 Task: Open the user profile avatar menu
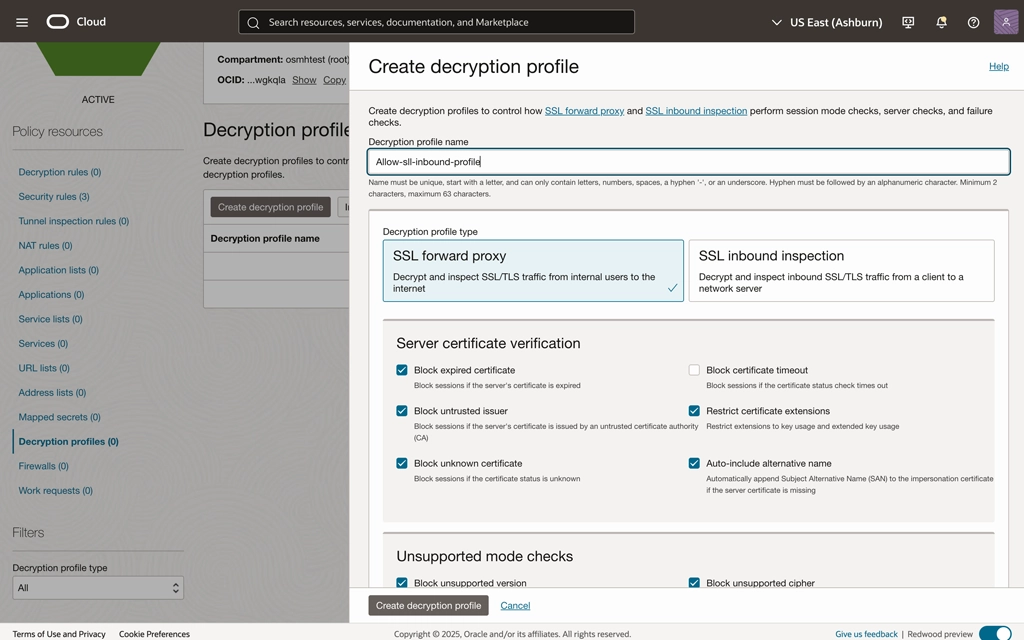coord(1005,22)
